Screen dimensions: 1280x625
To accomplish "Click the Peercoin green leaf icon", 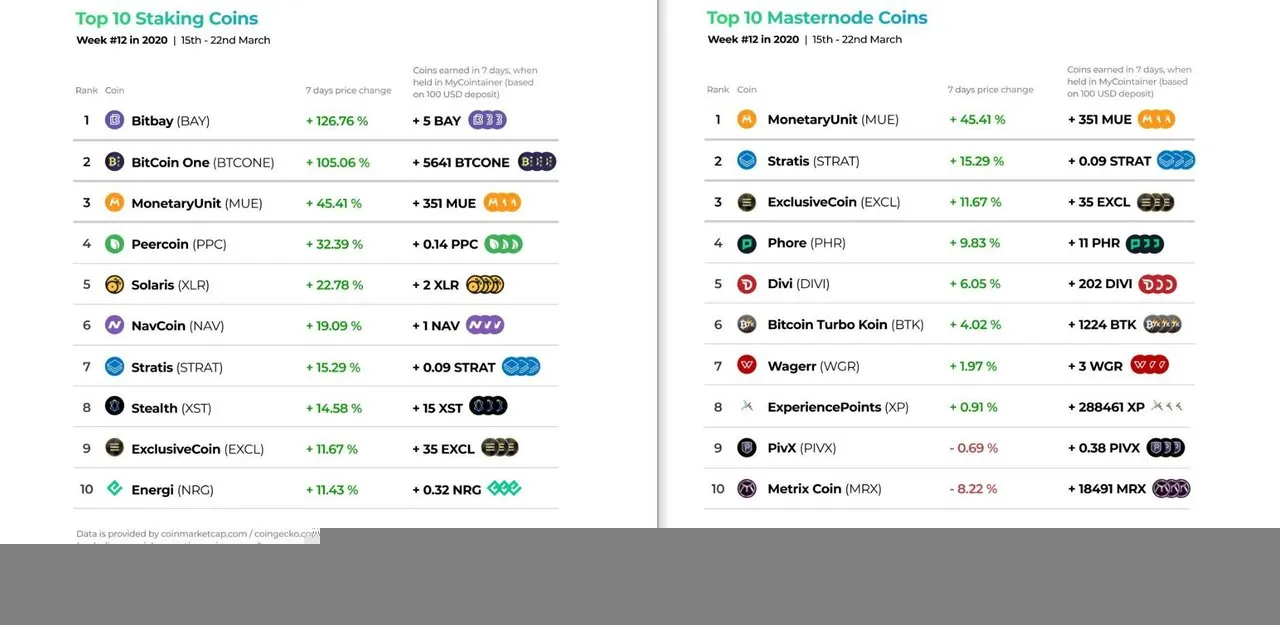I will (x=115, y=243).
